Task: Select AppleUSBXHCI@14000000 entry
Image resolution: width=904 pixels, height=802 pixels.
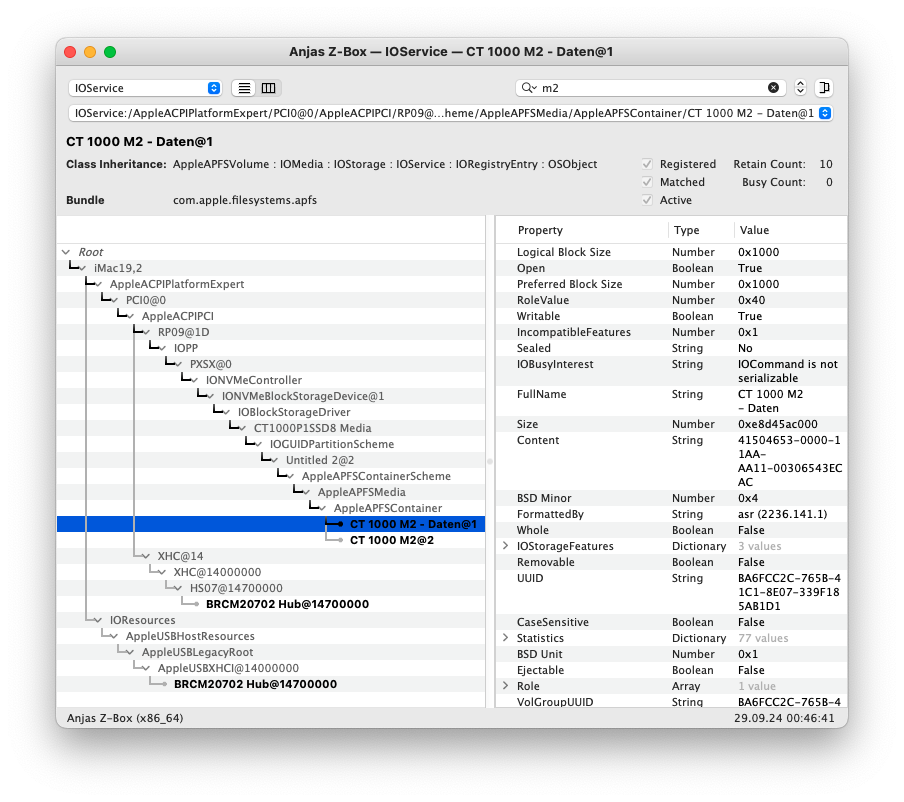Action: pos(228,668)
